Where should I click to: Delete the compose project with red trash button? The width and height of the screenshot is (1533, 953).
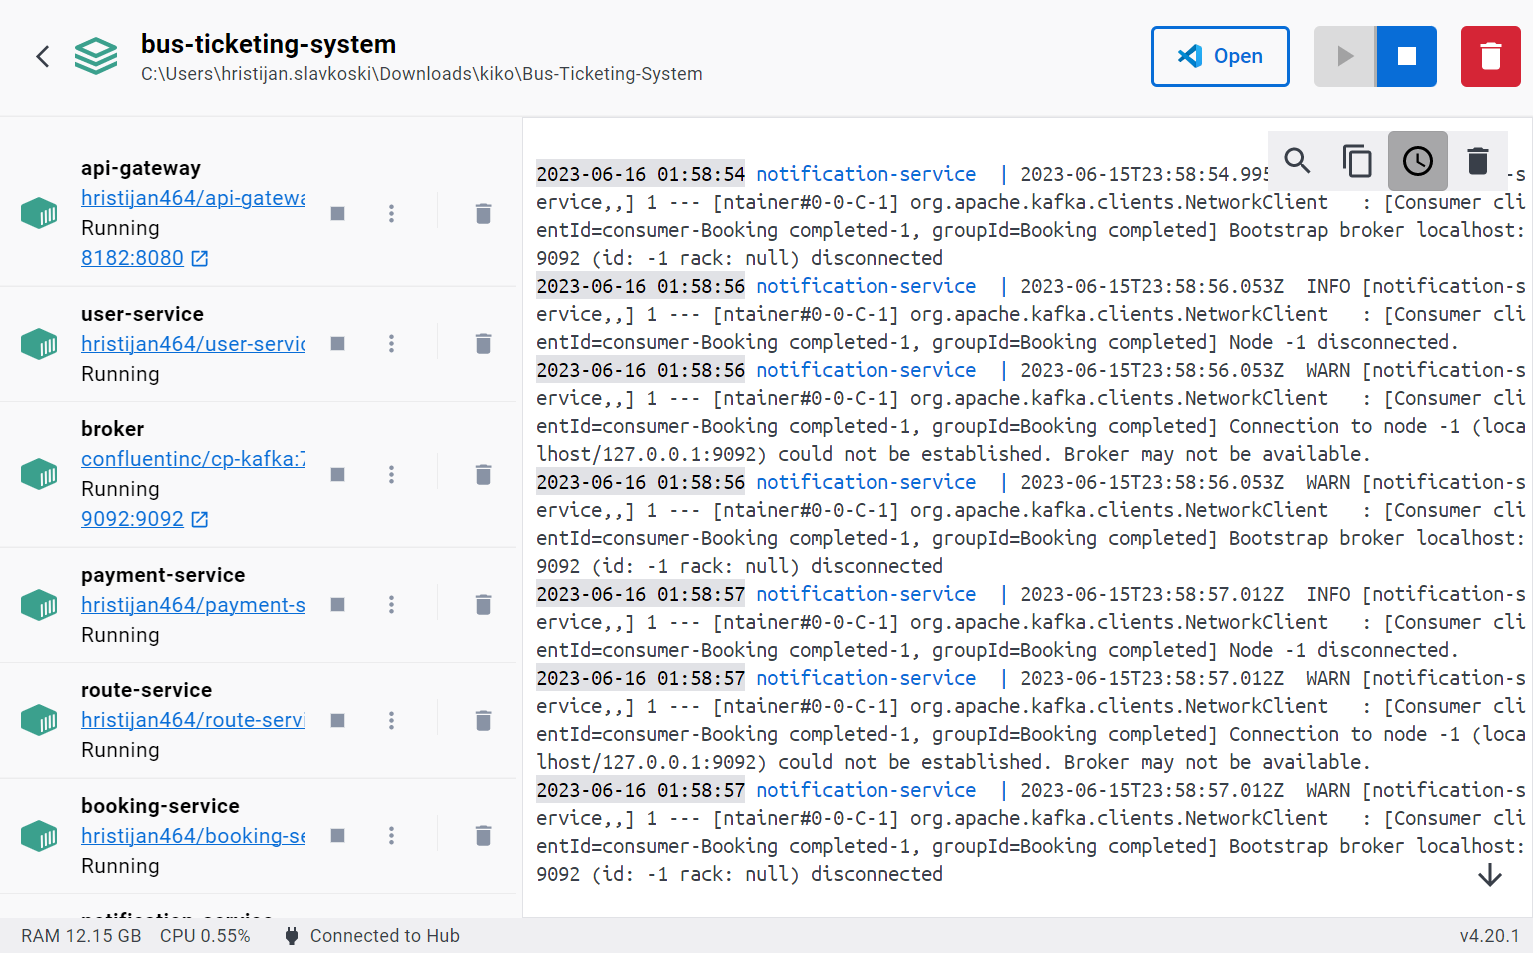1490,56
